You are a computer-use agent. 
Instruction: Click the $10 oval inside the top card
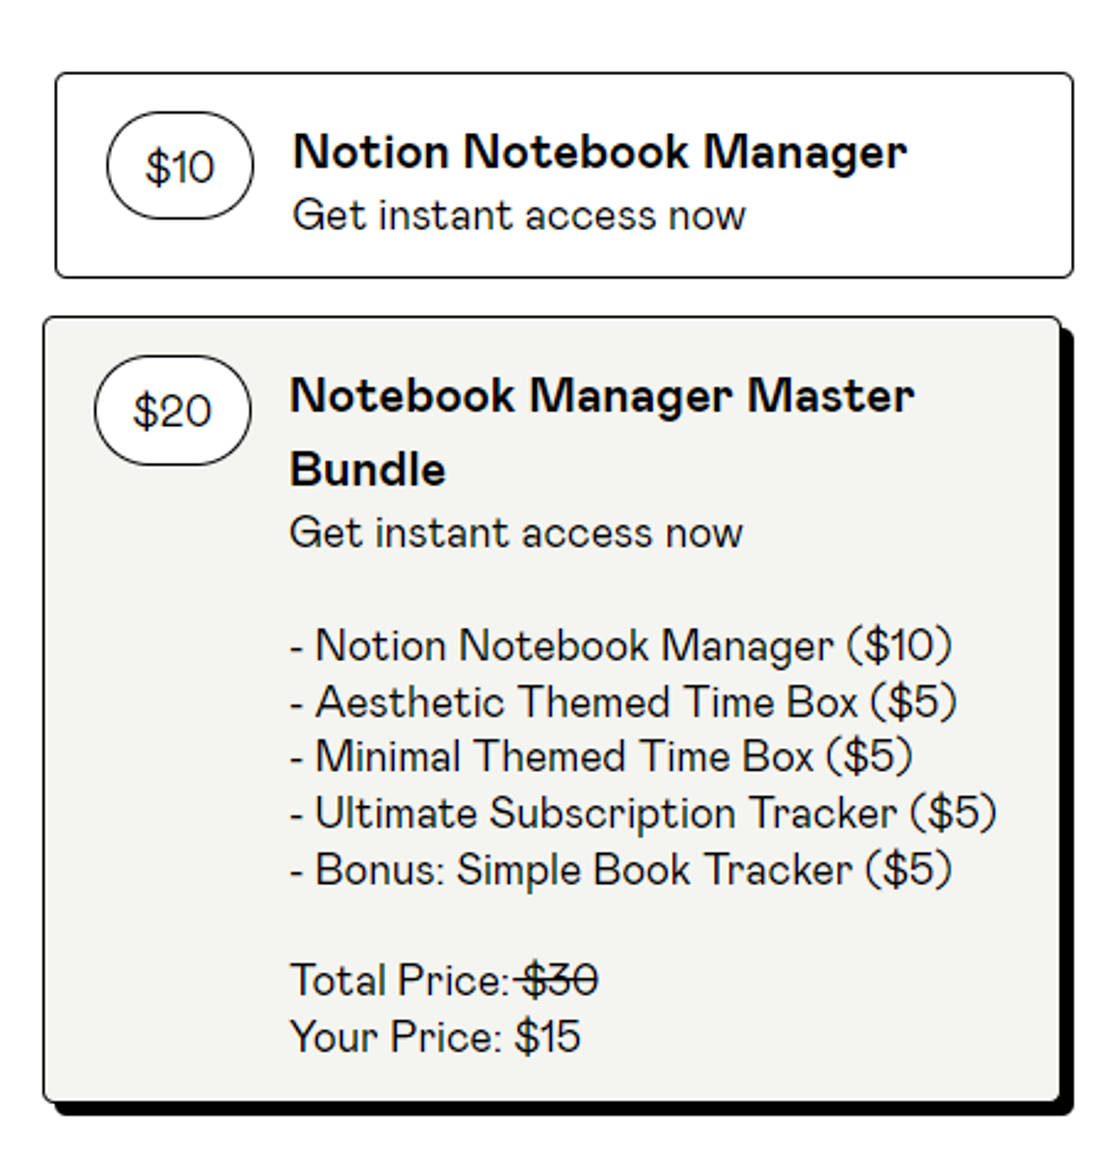click(179, 166)
